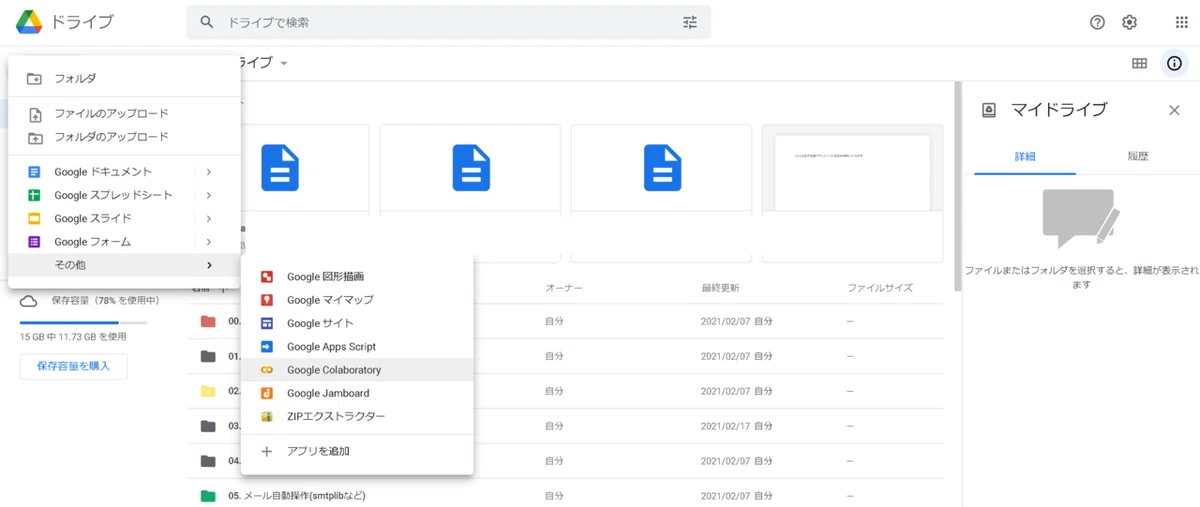Open the Settings gear icon
The height and width of the screenshot is (507, 1200).
pos(1129,22)
